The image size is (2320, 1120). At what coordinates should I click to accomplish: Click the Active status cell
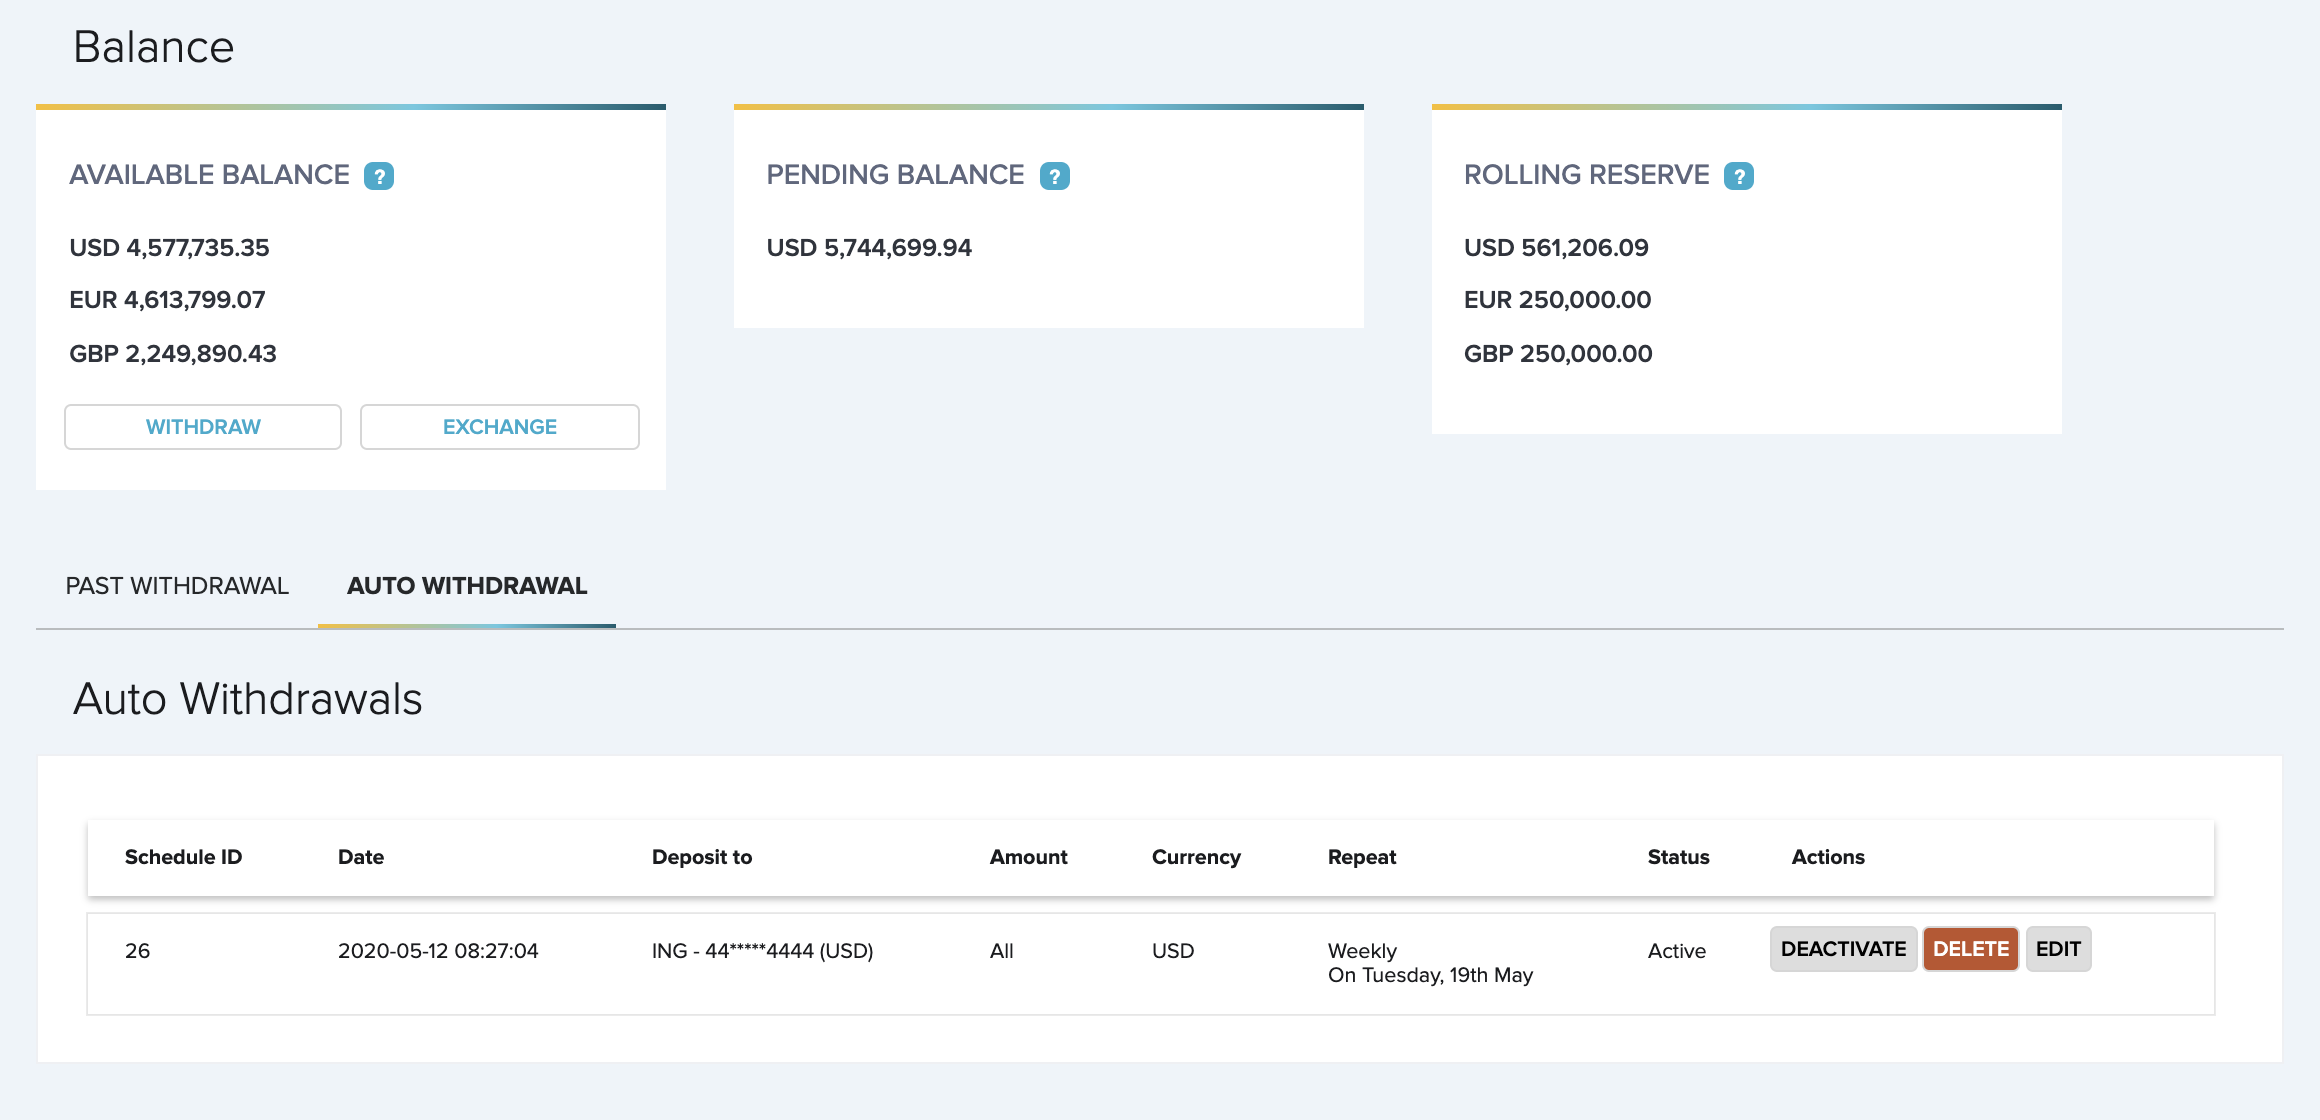pos(1677,951)
